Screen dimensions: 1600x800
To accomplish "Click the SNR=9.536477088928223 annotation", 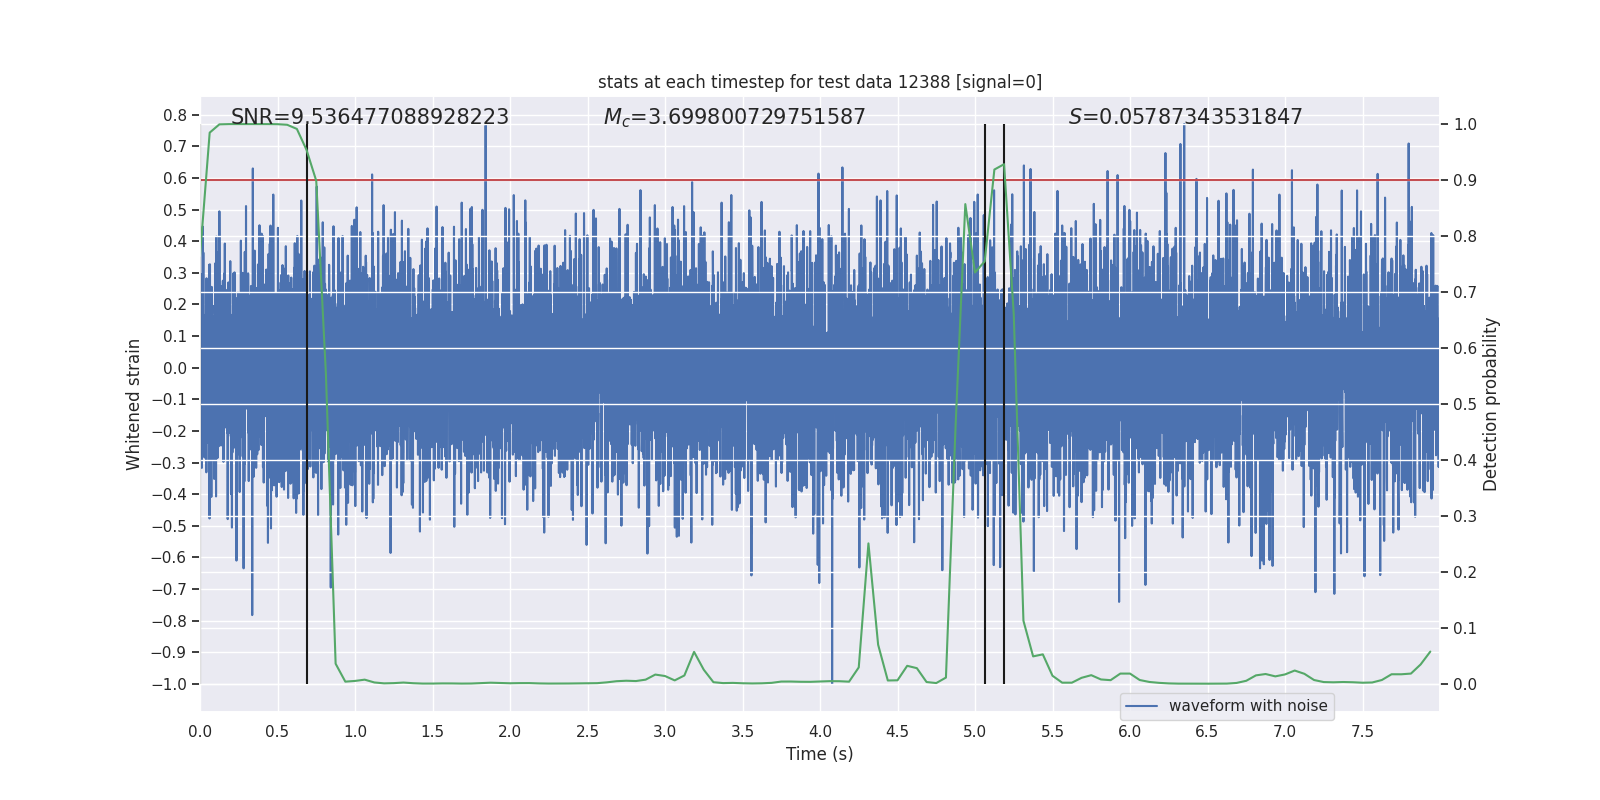I will [370, 117].
